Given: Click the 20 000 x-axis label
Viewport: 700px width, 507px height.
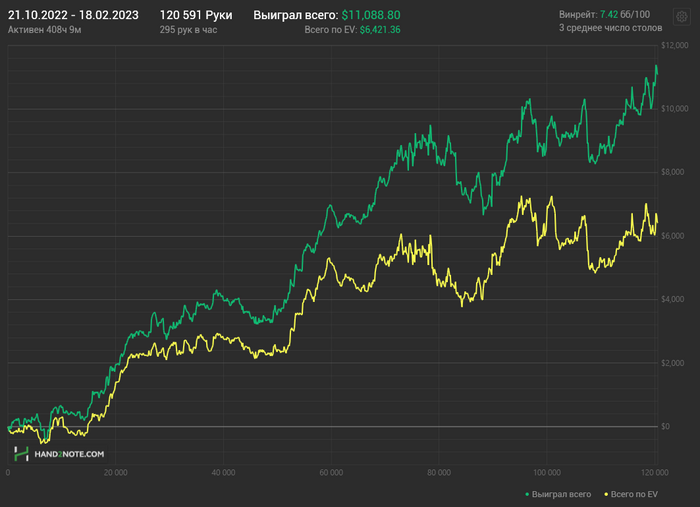Looking at the screenshot, I should (116, 473).
